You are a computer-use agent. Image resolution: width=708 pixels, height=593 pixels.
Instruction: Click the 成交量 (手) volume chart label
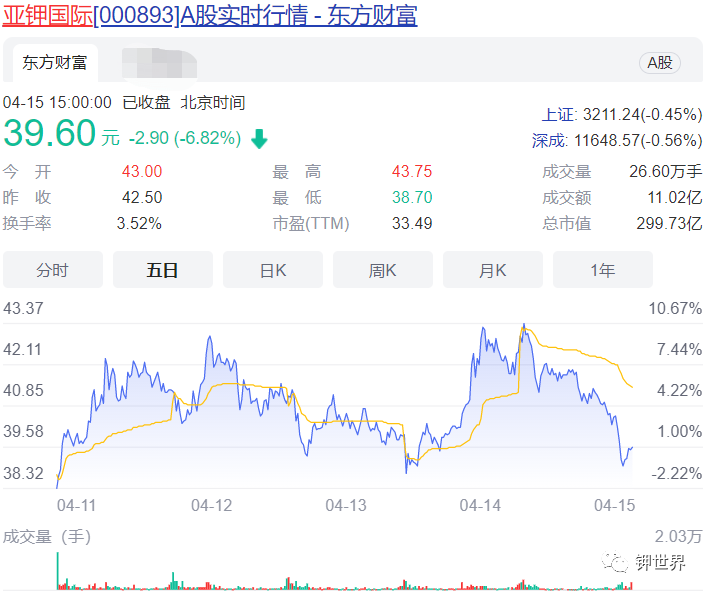47,537
